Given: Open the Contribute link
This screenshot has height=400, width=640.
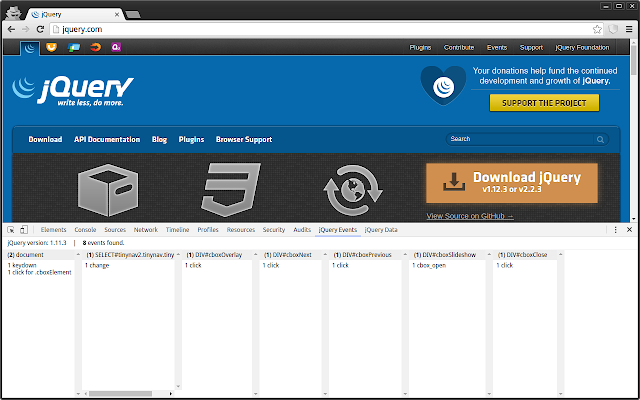Looking at the screenshot, I should (459, 47).
